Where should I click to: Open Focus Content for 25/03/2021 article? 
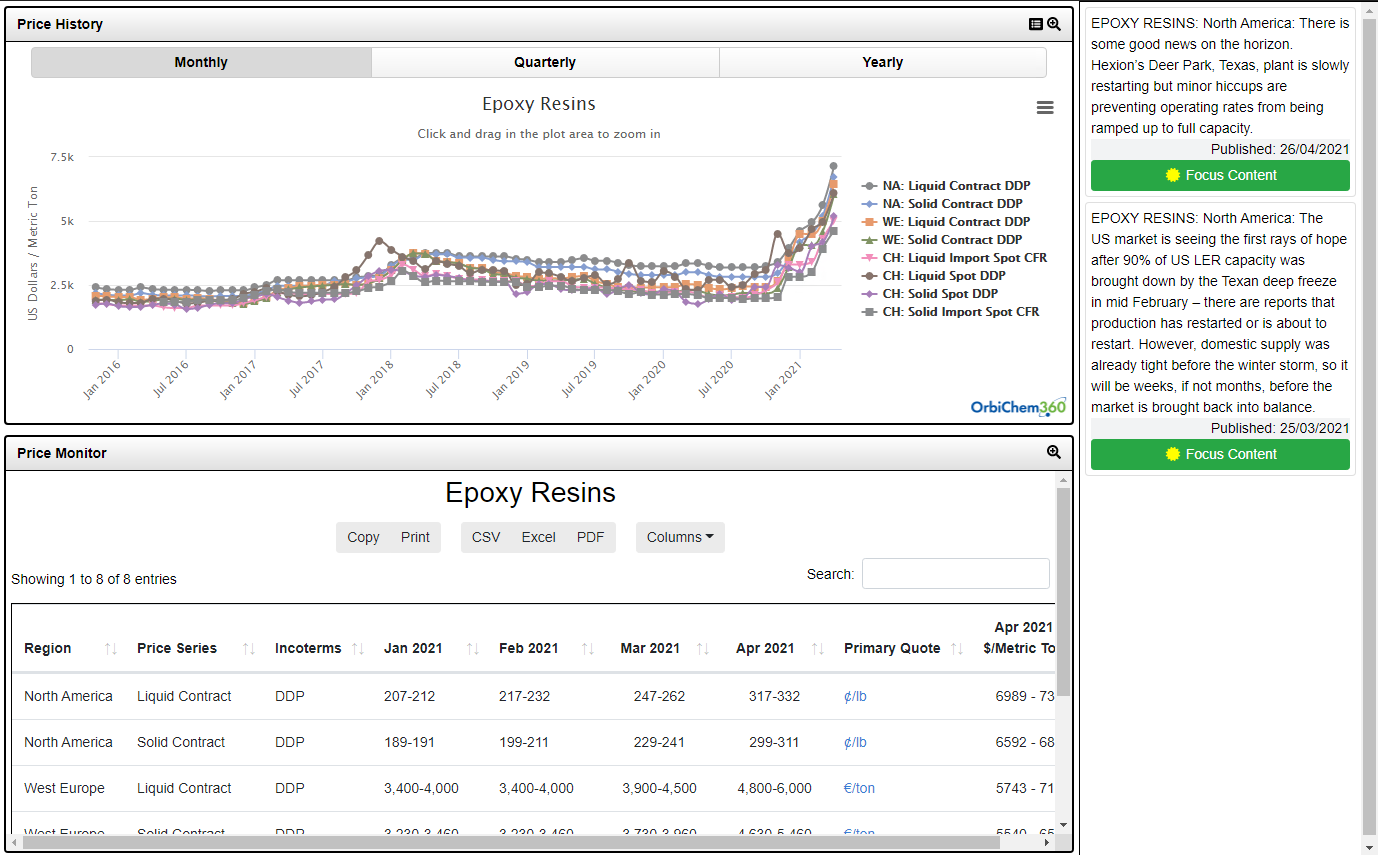(1220, 454)
